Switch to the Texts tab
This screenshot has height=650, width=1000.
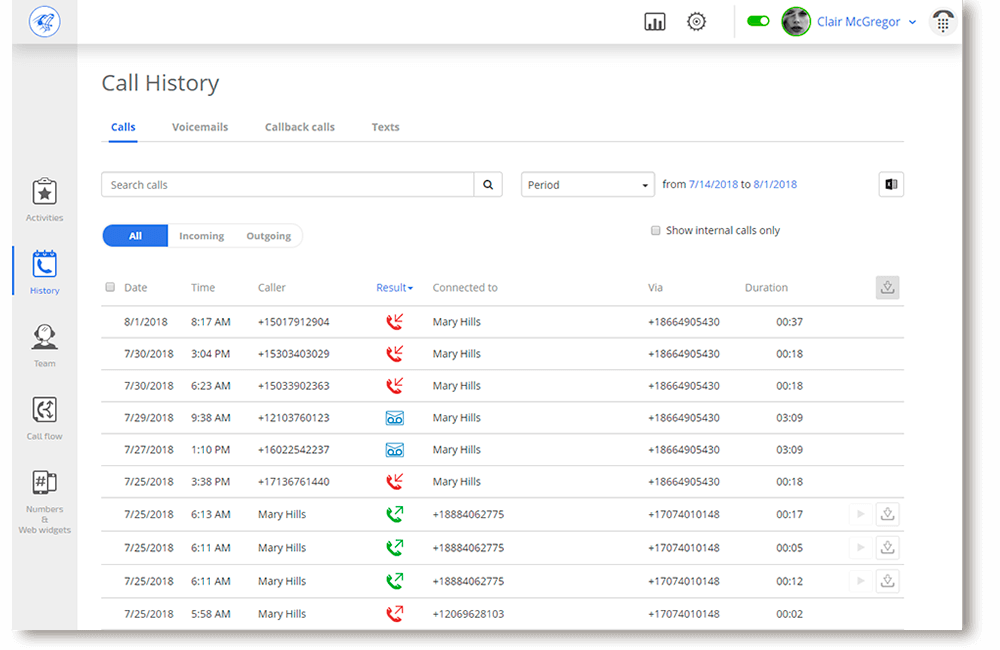point(385,127)
